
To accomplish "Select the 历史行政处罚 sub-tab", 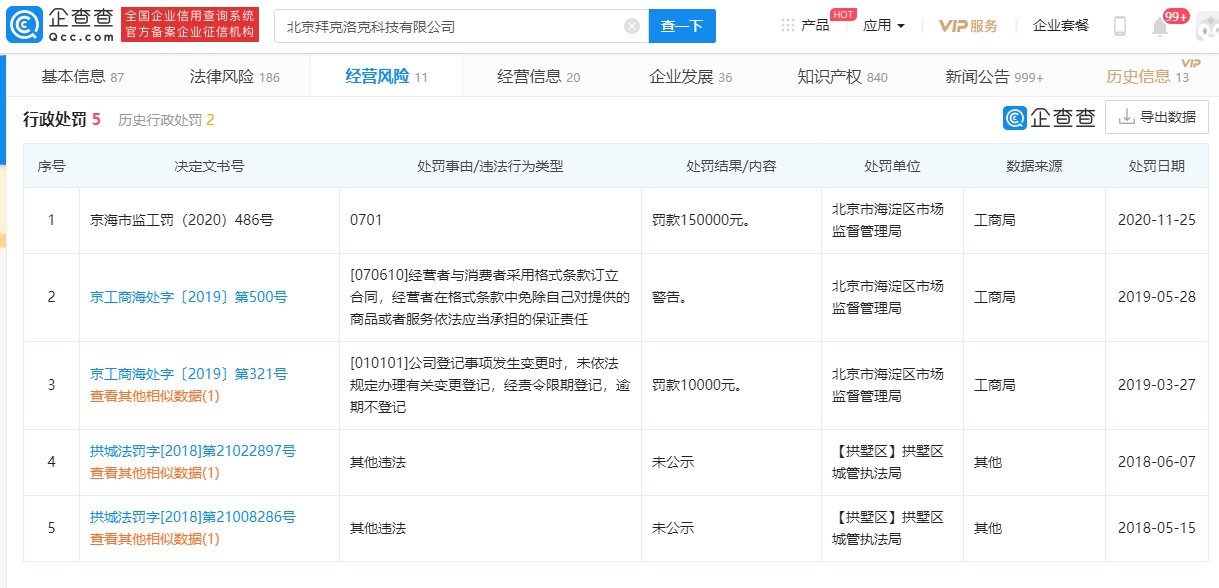I will coord(166,120).
